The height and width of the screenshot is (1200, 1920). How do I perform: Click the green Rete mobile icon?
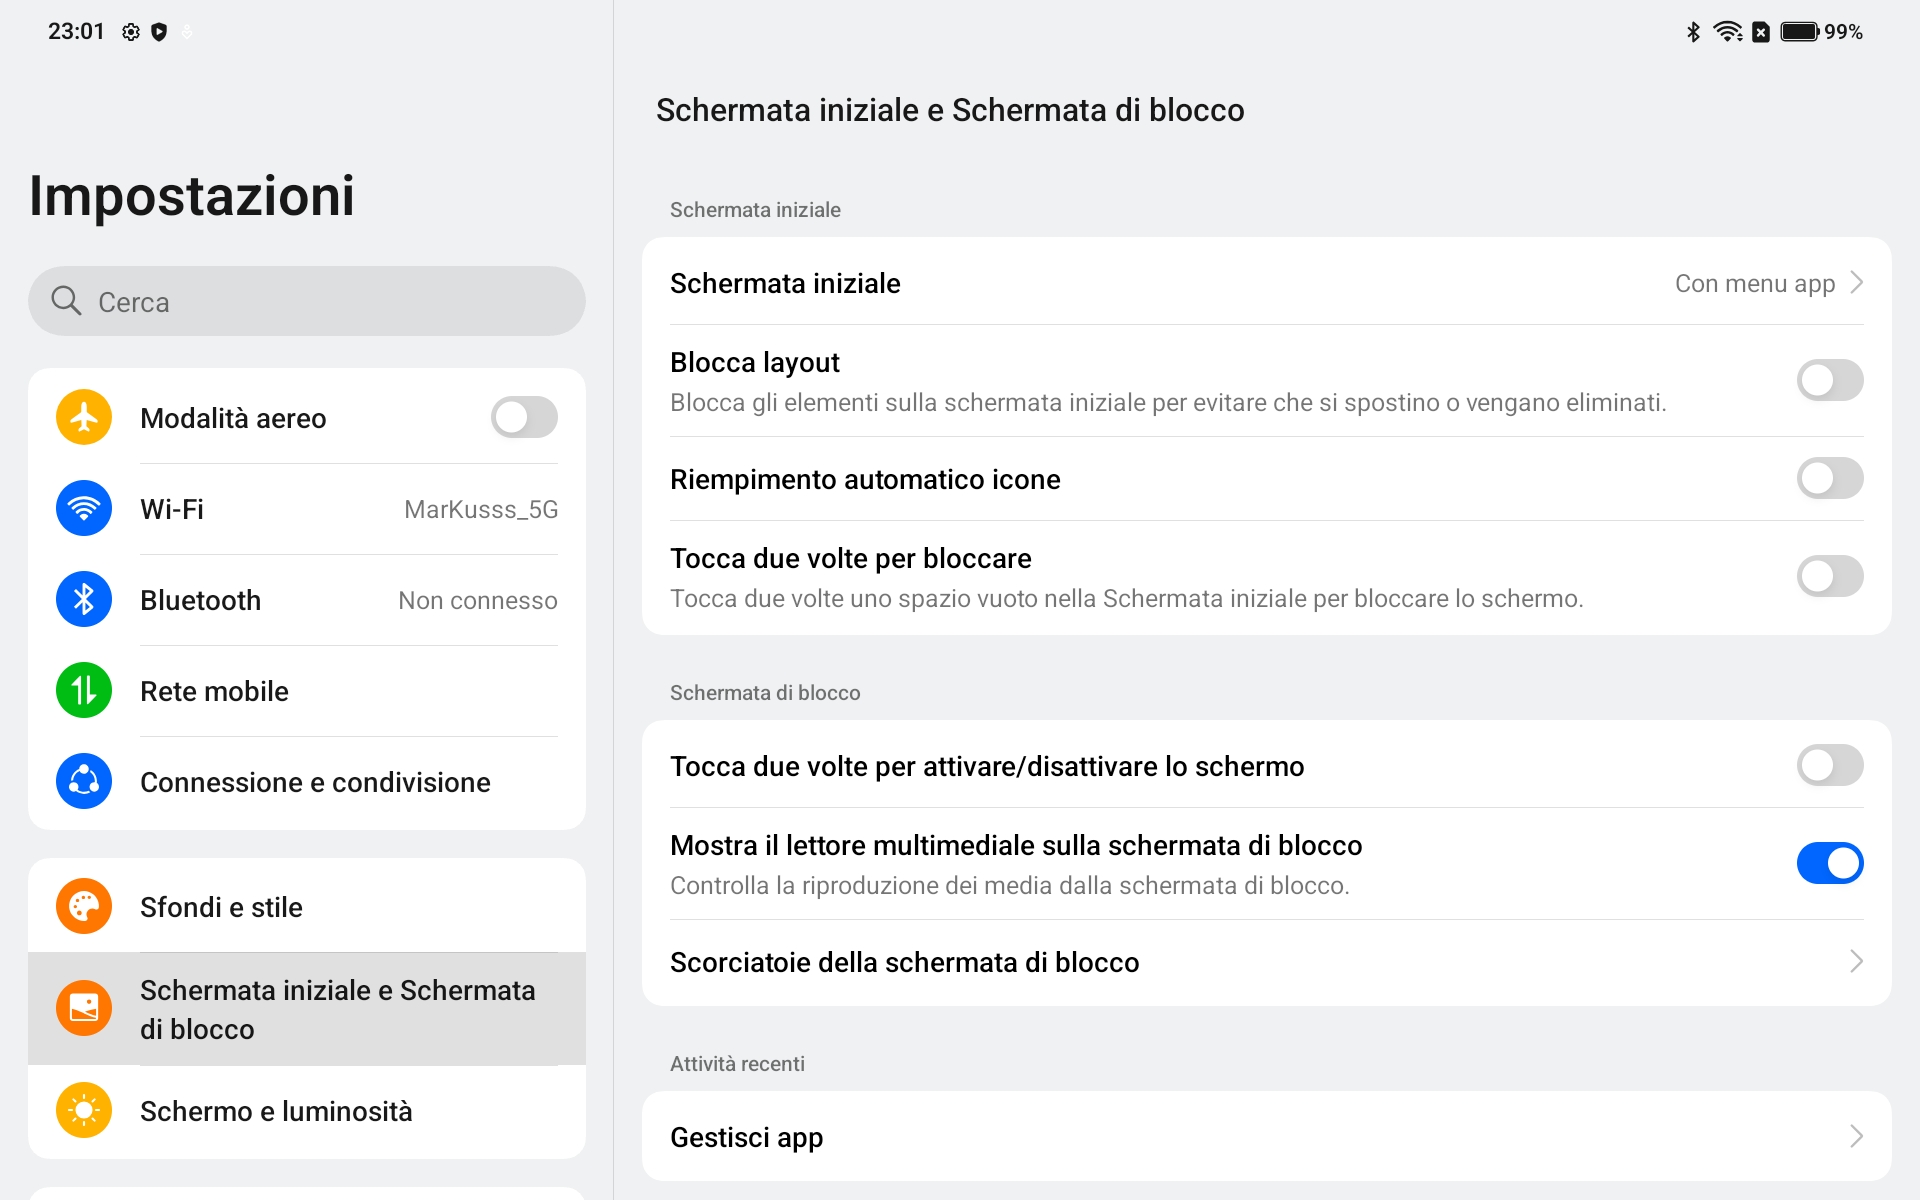pyautogui.click(x=84, y=690)
